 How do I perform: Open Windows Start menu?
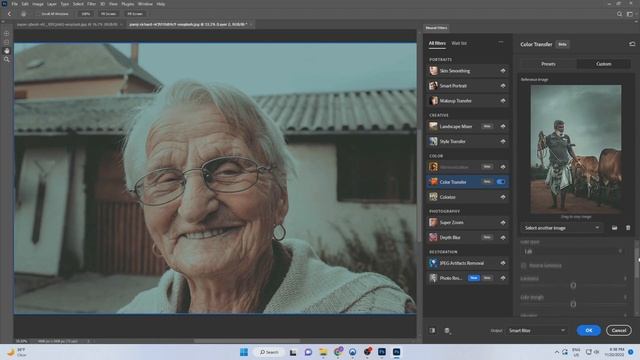(244, 352)
